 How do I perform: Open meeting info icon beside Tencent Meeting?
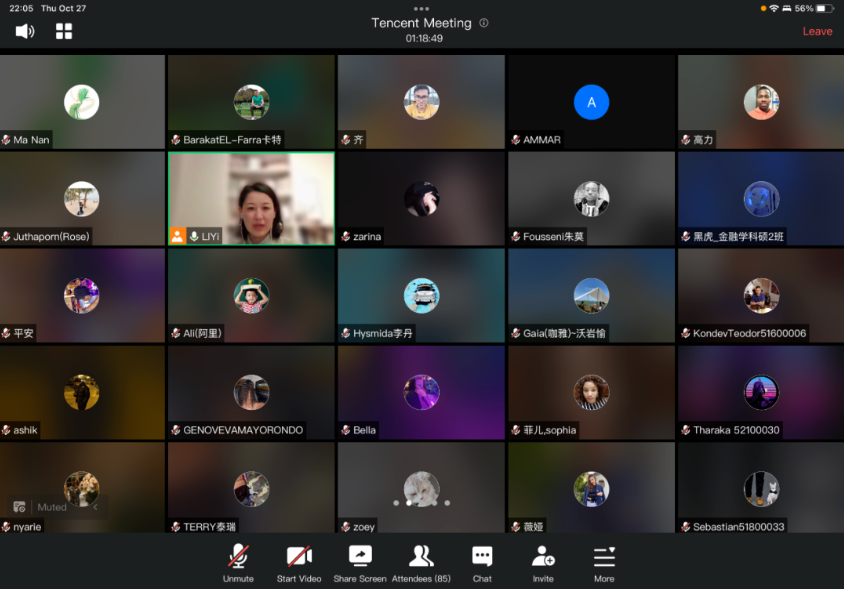point(484,23)
